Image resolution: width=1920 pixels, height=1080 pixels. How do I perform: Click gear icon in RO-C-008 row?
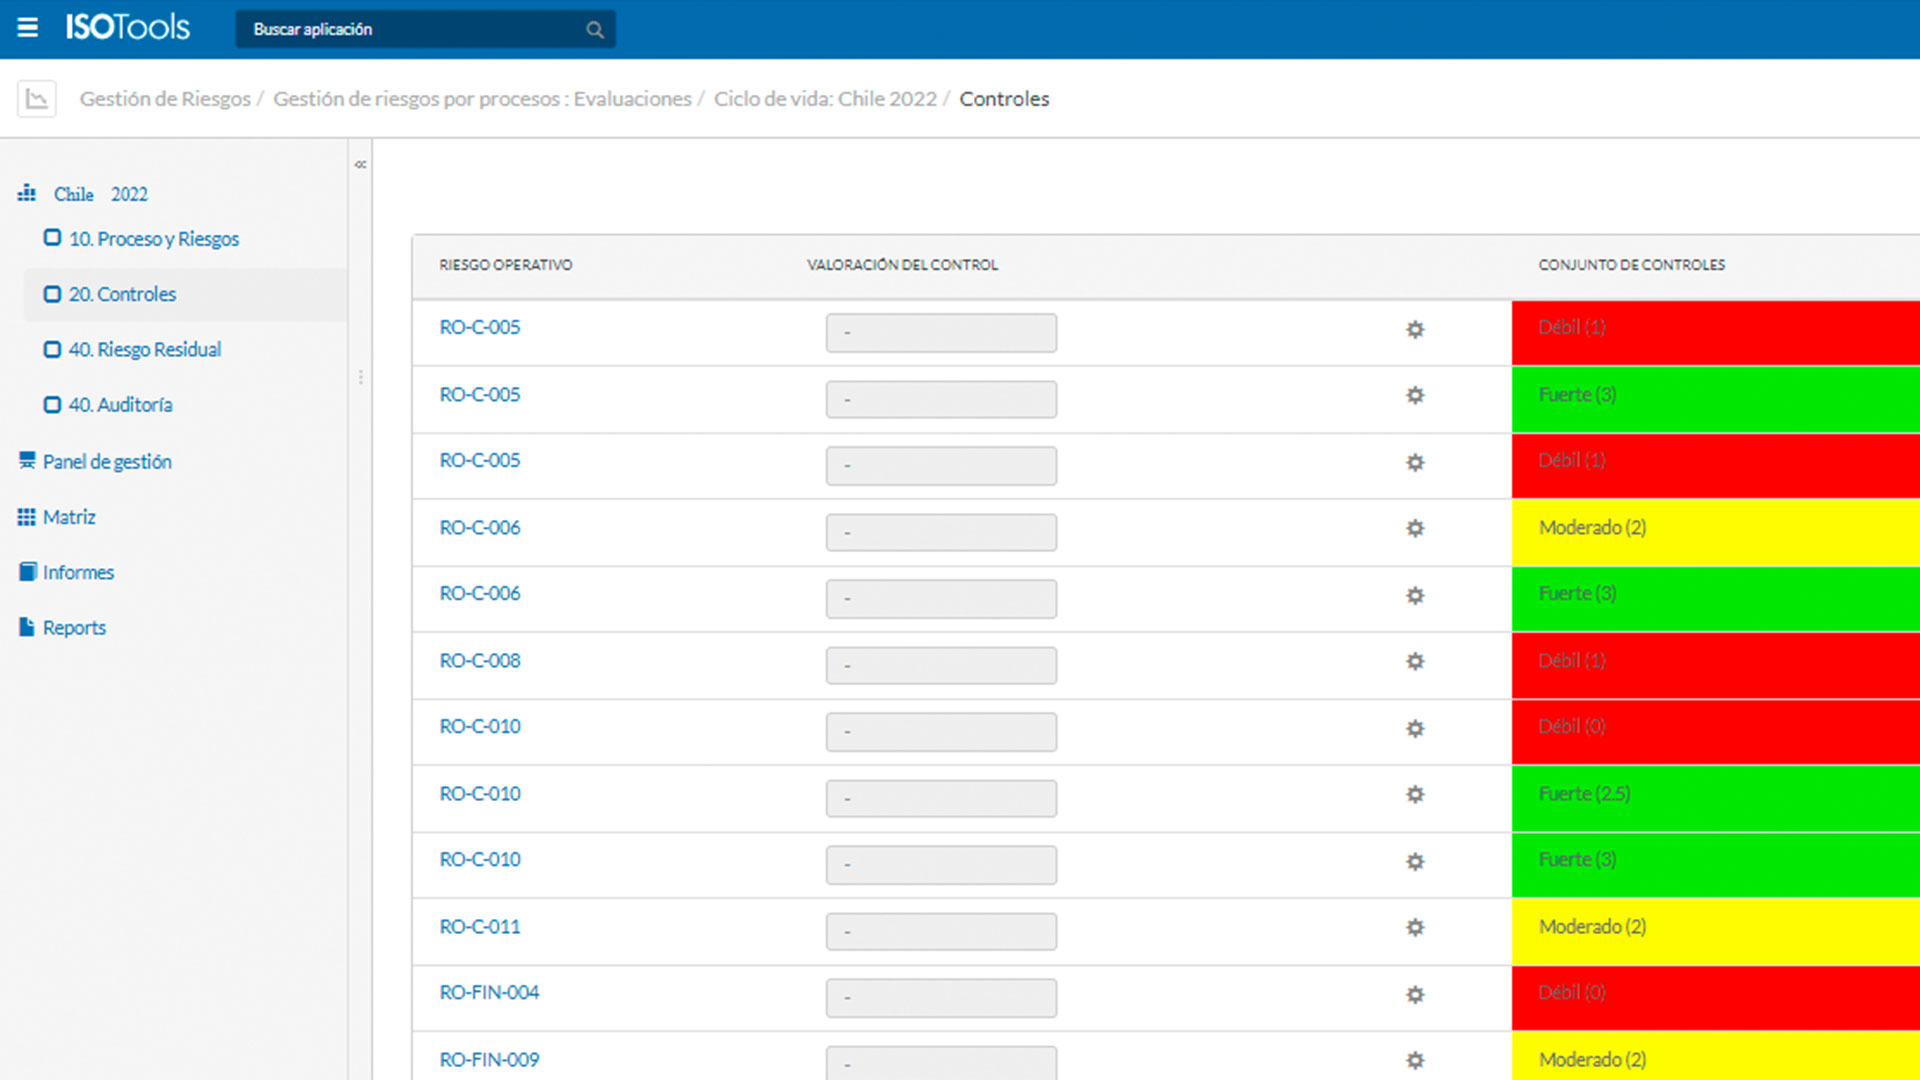click(x=1415, y=662)
